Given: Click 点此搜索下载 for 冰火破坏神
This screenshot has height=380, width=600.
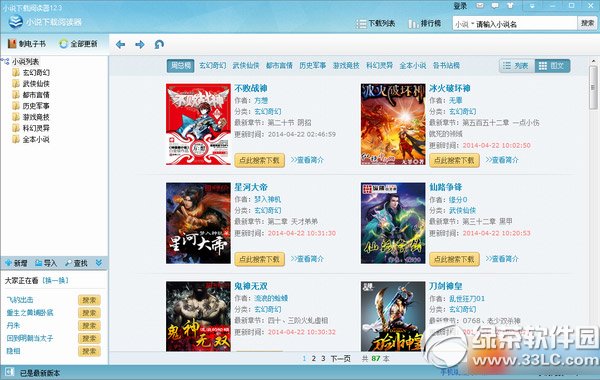Looking at the screenshot, I should pos(454,160).
